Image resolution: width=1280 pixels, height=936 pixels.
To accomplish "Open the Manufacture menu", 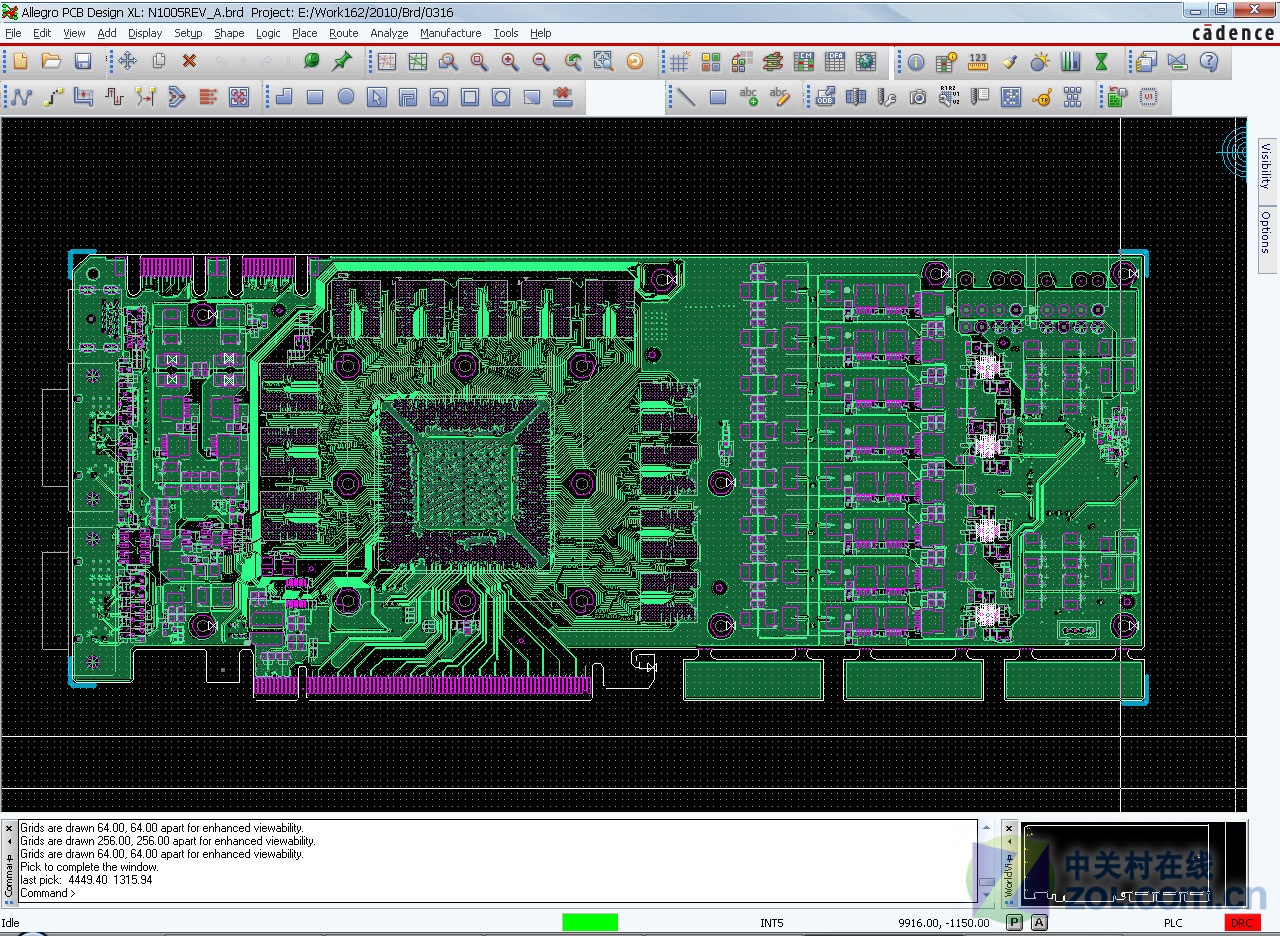I will pyautogui.click(x=450, y=33).
